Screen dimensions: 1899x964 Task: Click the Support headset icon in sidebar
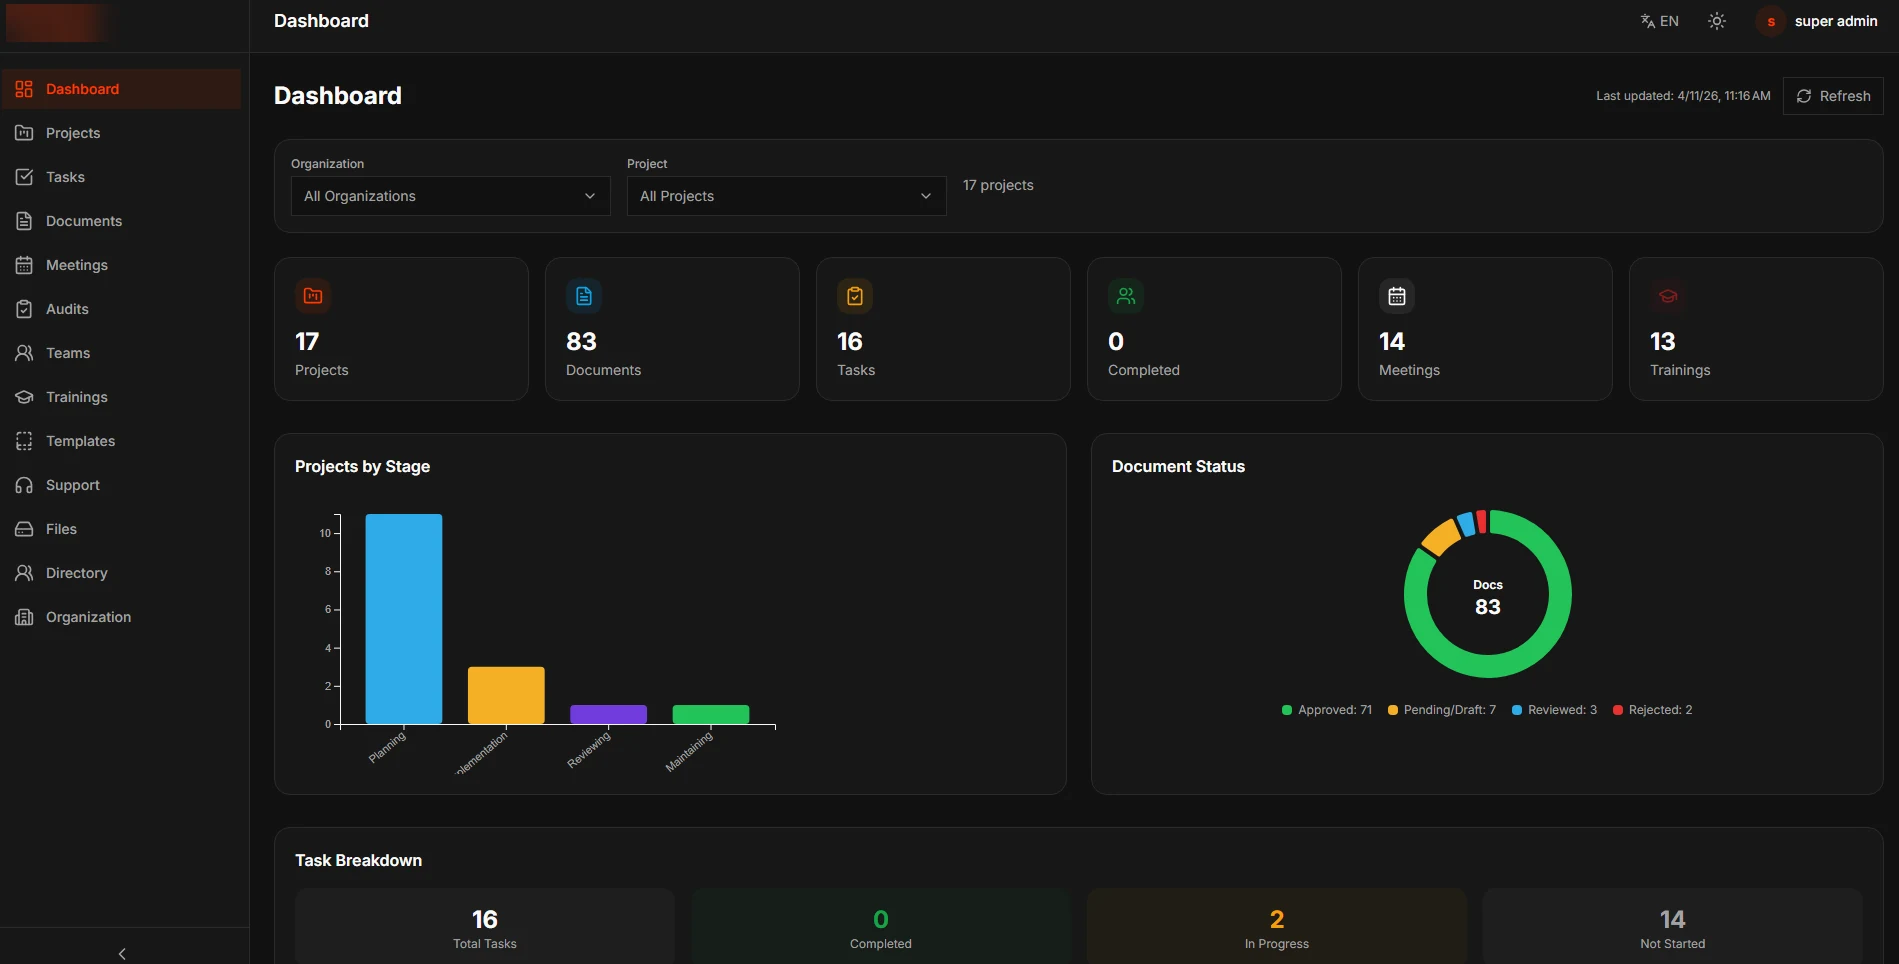pos(24,485)
